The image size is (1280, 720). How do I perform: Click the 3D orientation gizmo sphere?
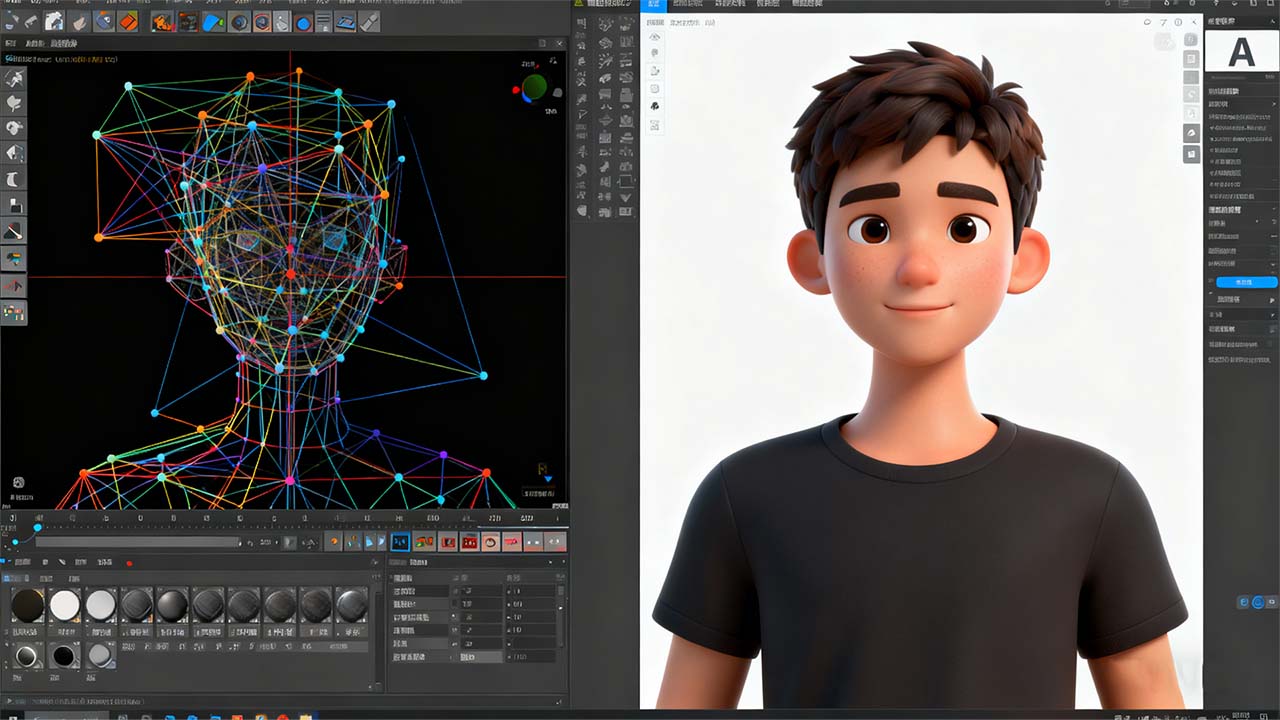click(535, 88)
